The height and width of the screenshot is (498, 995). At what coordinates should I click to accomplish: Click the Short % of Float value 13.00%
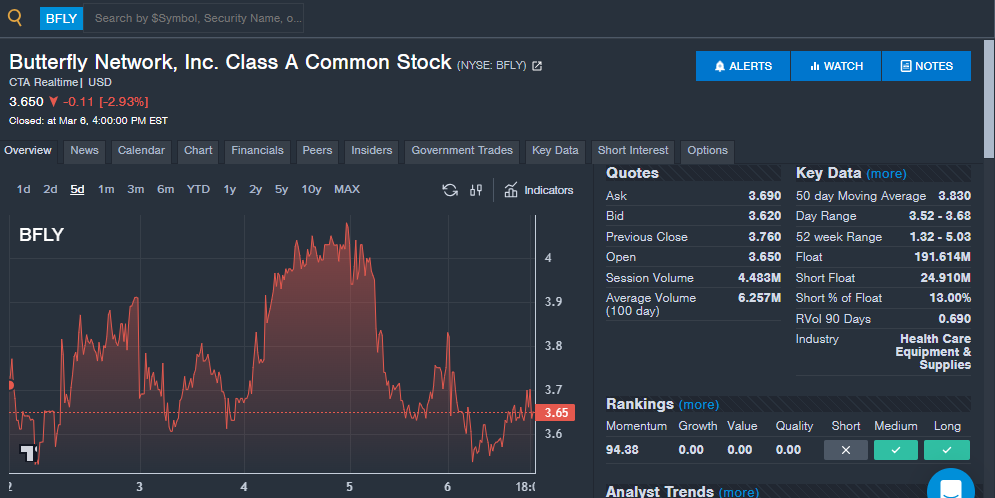[x=950, y=298]
